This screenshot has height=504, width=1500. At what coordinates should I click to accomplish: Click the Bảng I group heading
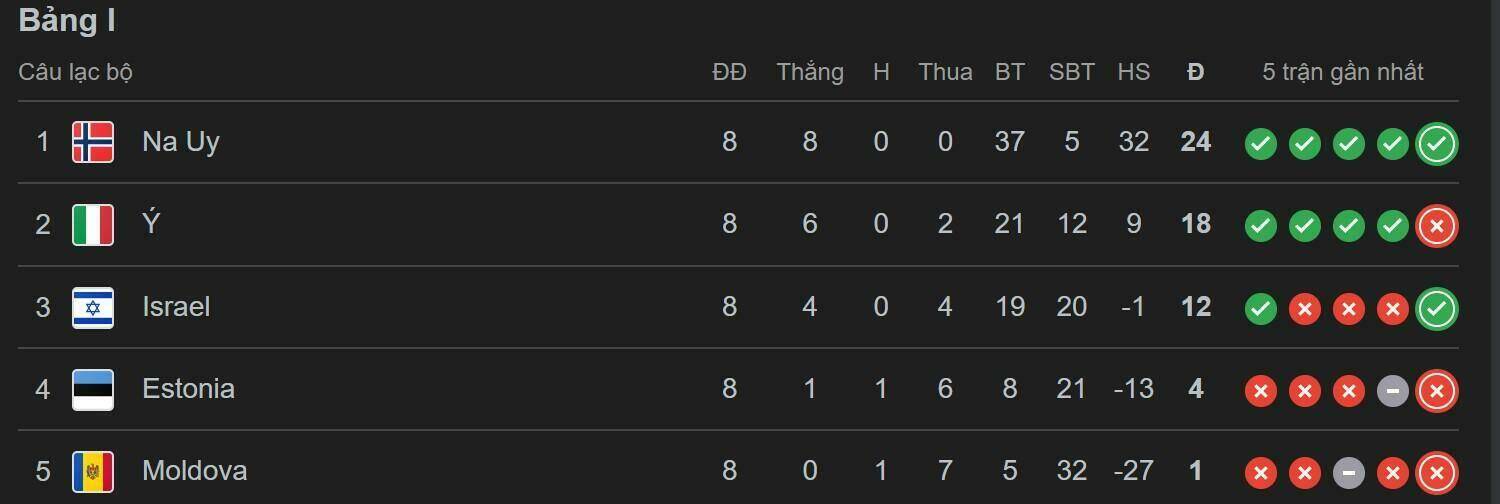[x=66, y=21]
